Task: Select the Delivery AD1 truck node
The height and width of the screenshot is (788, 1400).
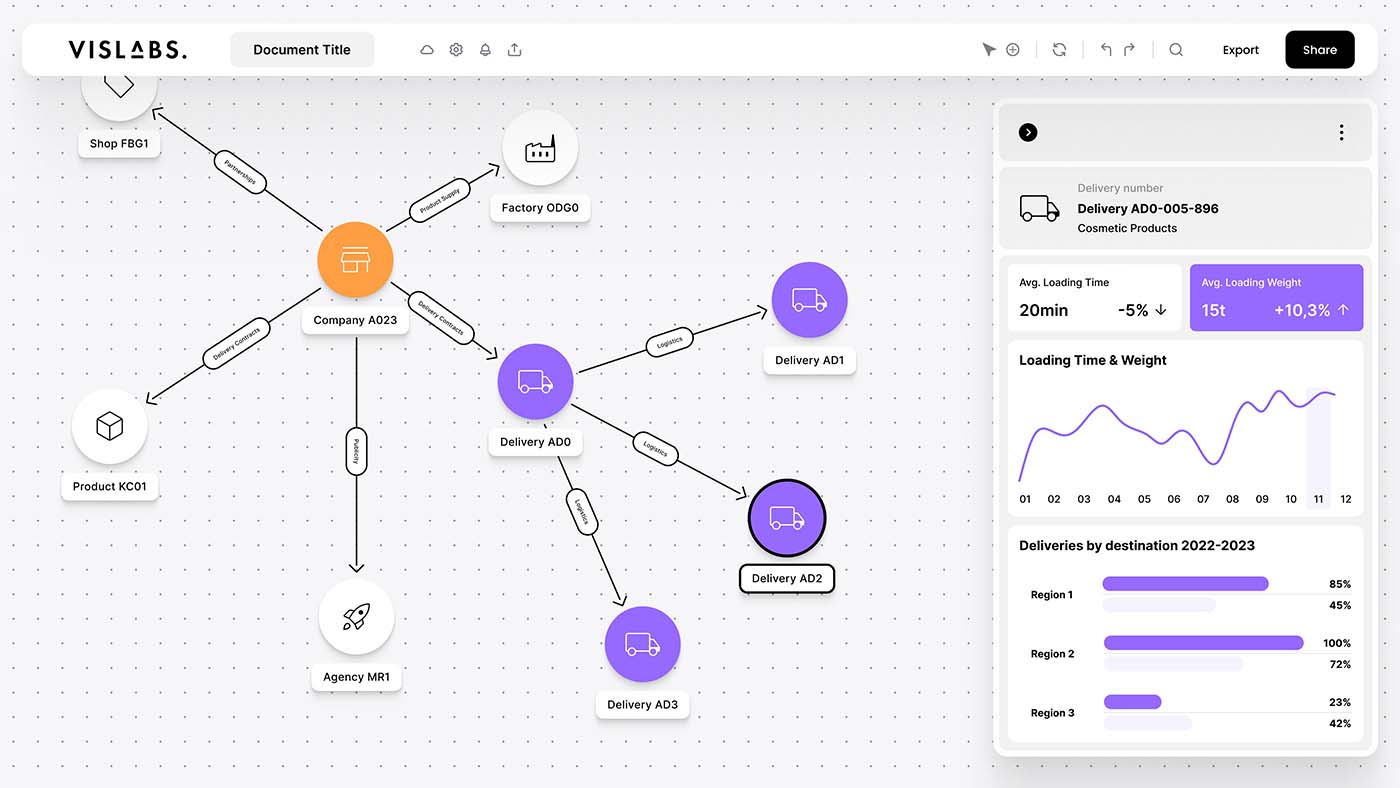Action: pyautogui.click(x=809, y=300)
